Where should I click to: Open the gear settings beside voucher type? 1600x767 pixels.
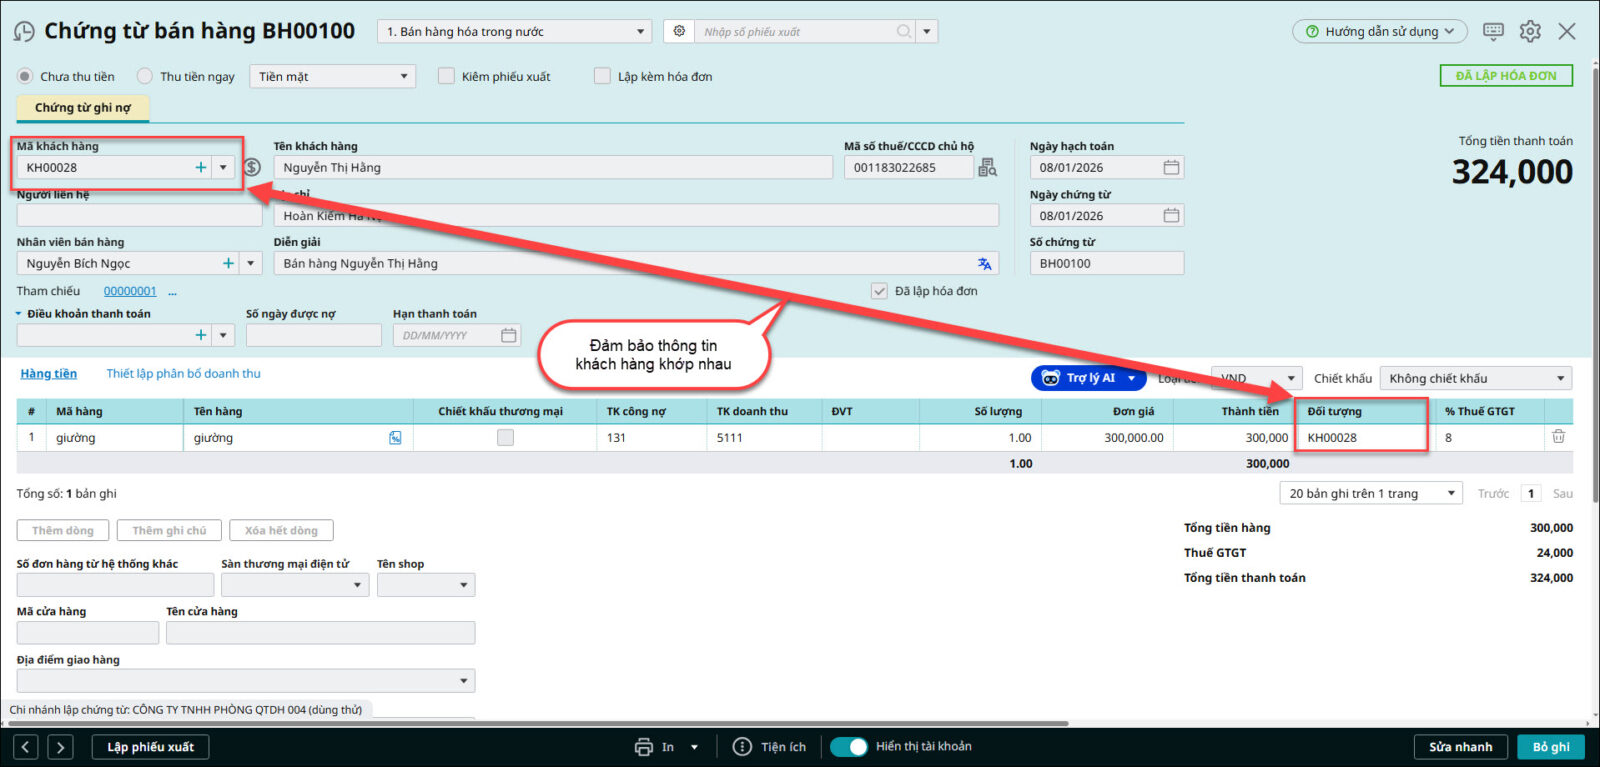[679, 31]
